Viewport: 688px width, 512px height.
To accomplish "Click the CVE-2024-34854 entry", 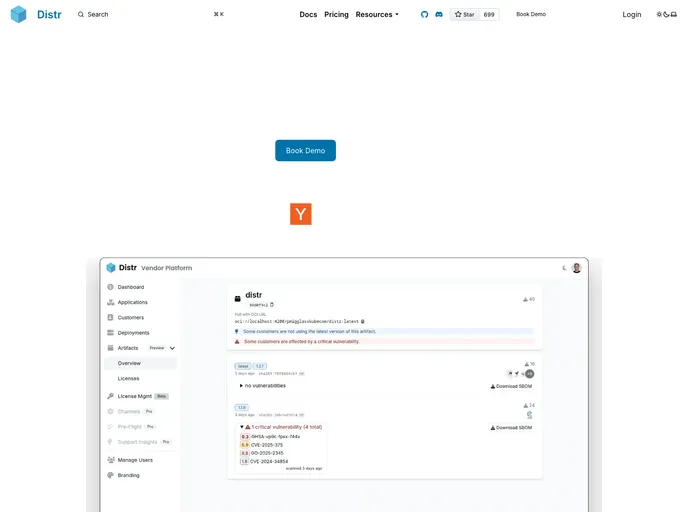I will [265, 462].
